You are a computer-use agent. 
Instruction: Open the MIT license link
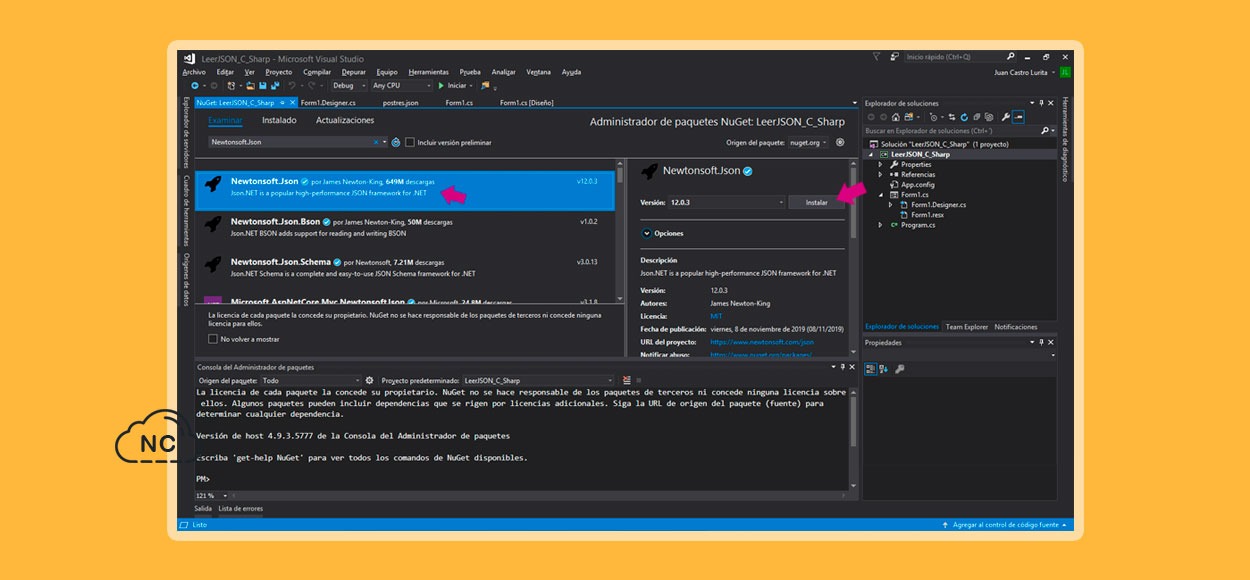(716, 316)
